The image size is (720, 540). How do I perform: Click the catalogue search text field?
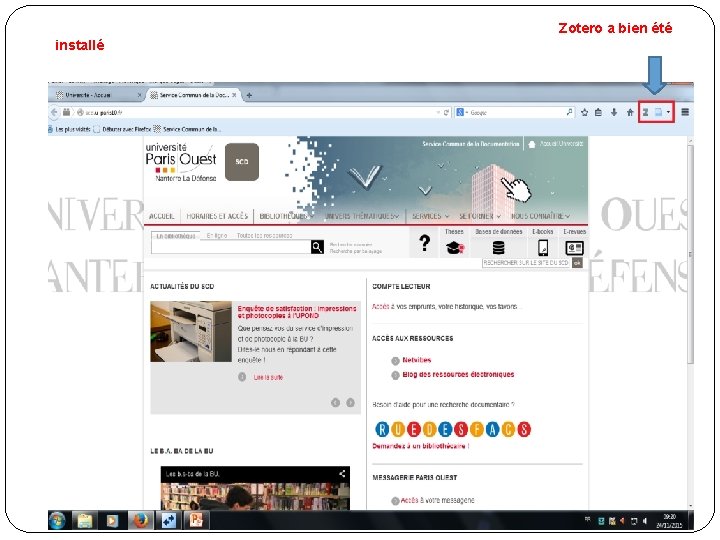pos(231,247)
